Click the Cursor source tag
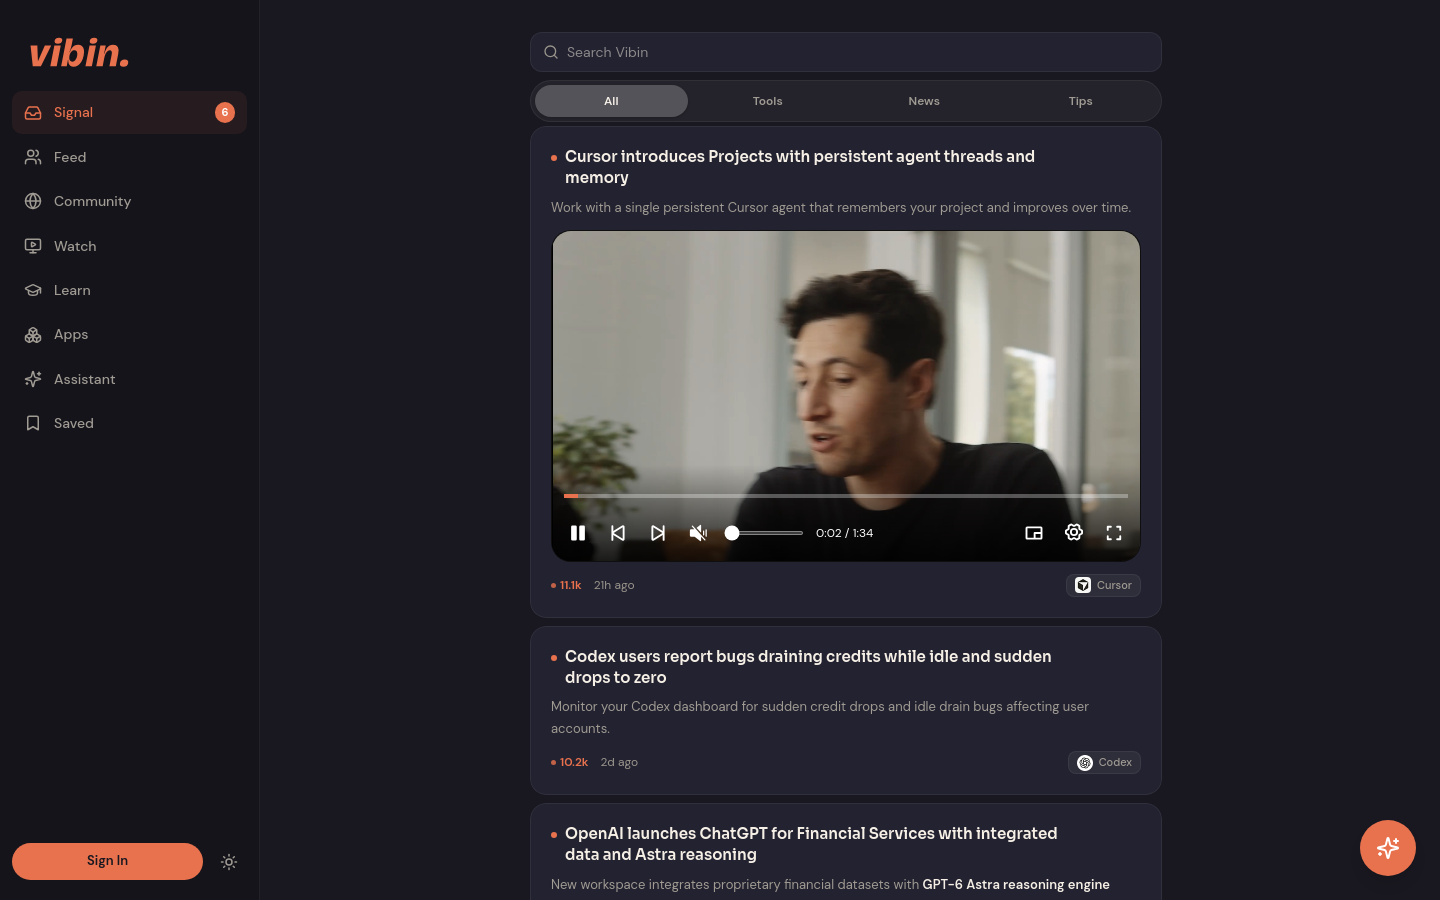 tap(1103, 585)
